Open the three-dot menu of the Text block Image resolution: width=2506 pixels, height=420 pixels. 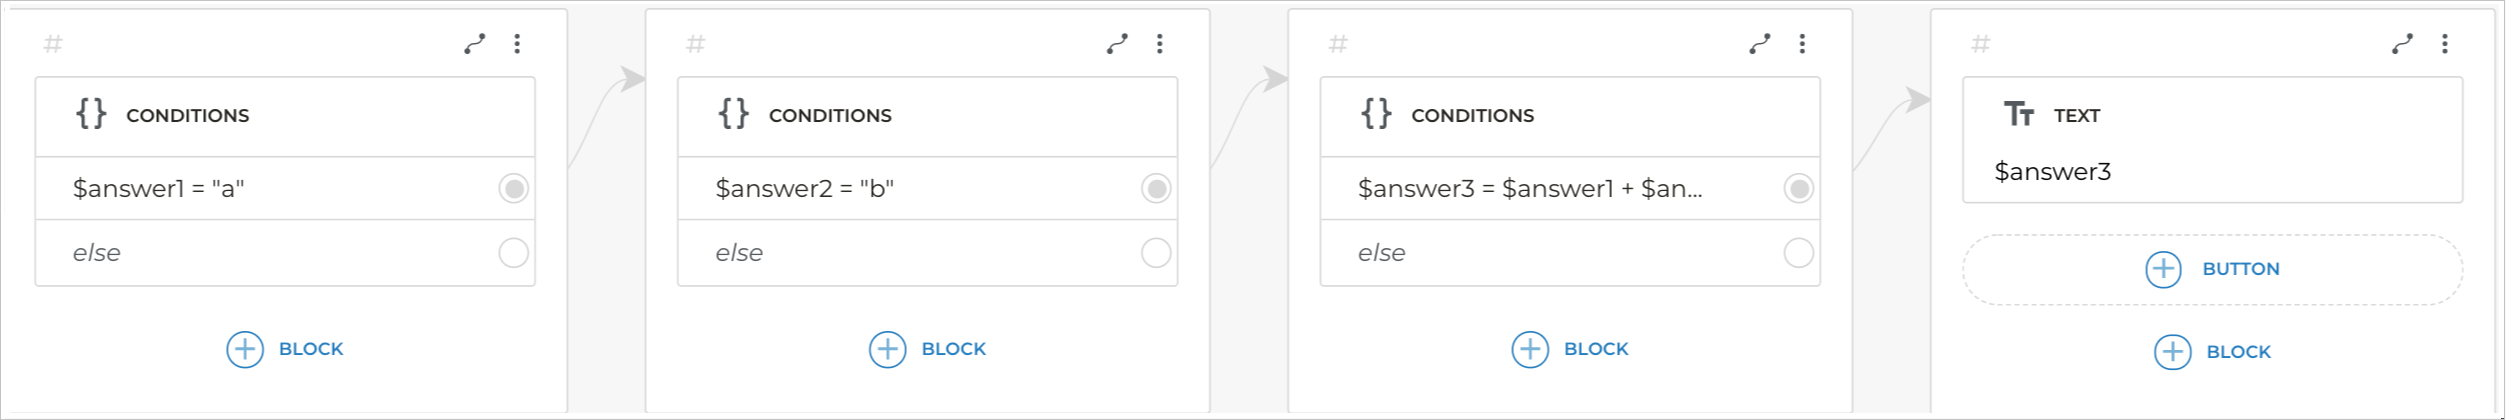click(2445, 43)
